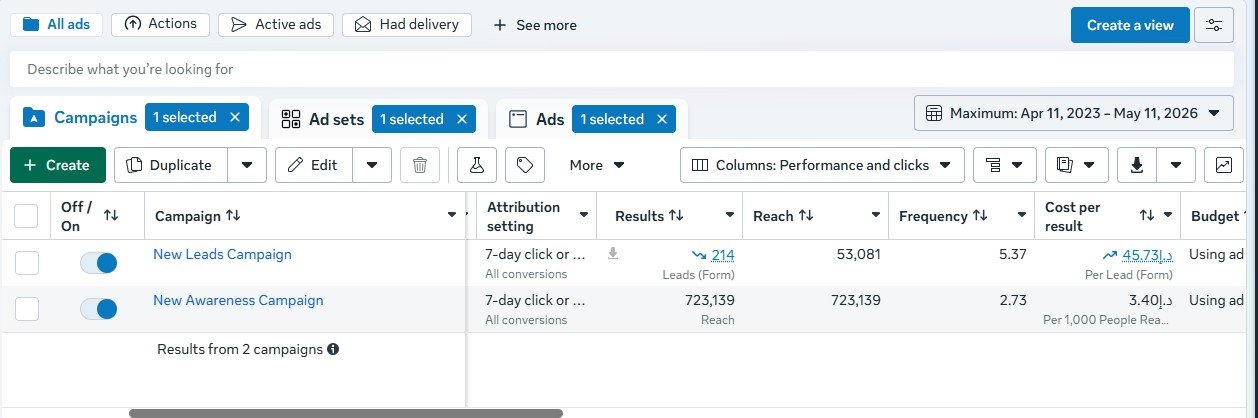Clear the Campaigns 1 selected filter
1258x418 pixels.
pos(234,117)
